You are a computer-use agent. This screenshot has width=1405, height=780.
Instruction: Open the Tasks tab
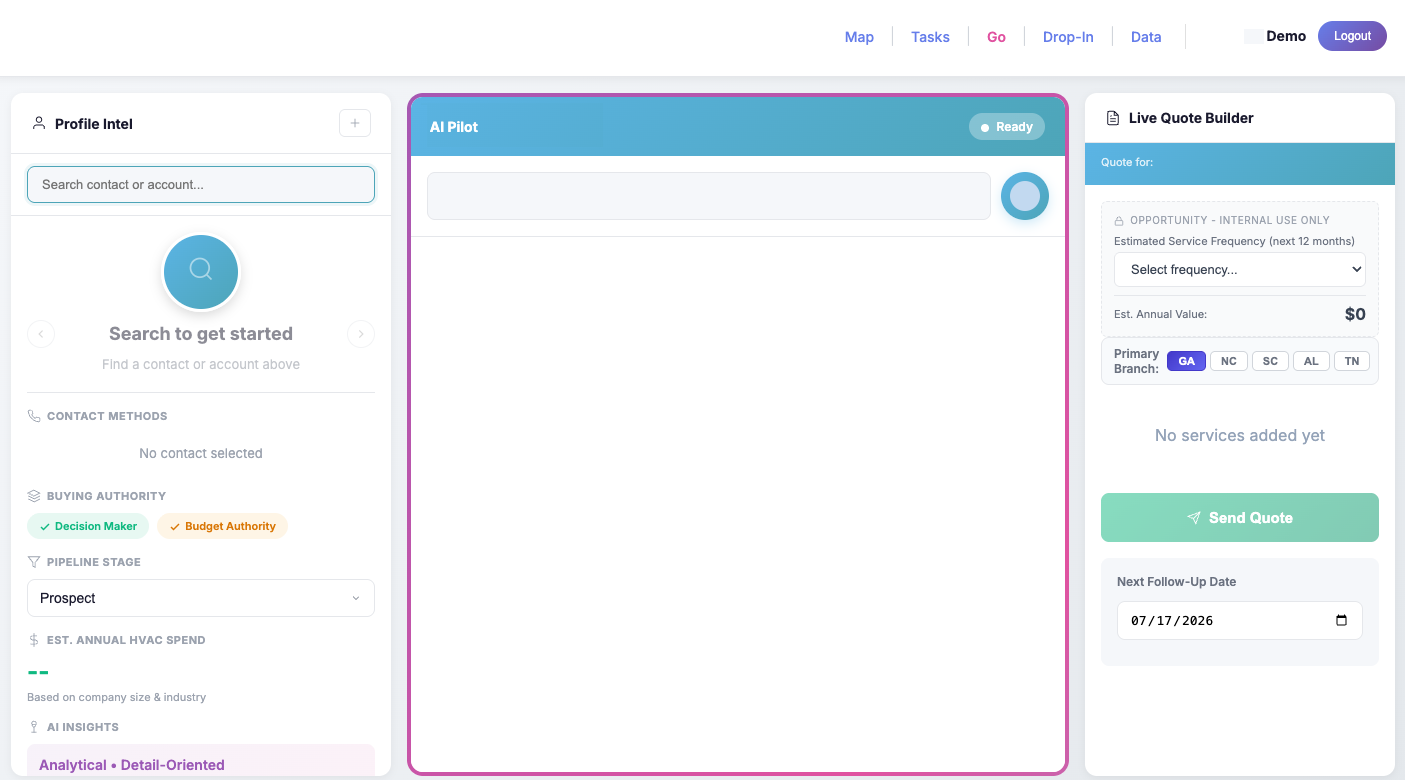point(930,37)
